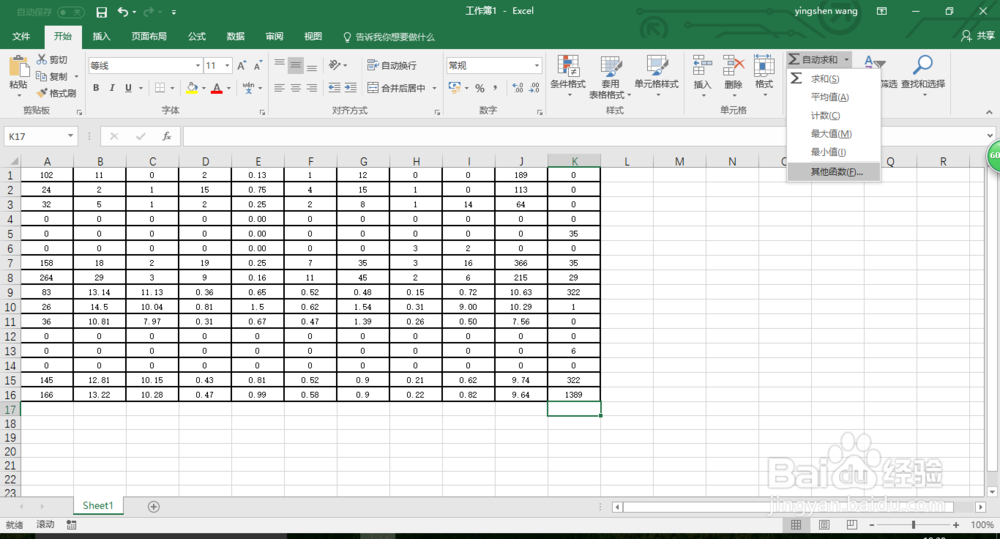Click the Share button
Image resolution: width=1000 pixels, height=539 pixels.
[978, 36]
